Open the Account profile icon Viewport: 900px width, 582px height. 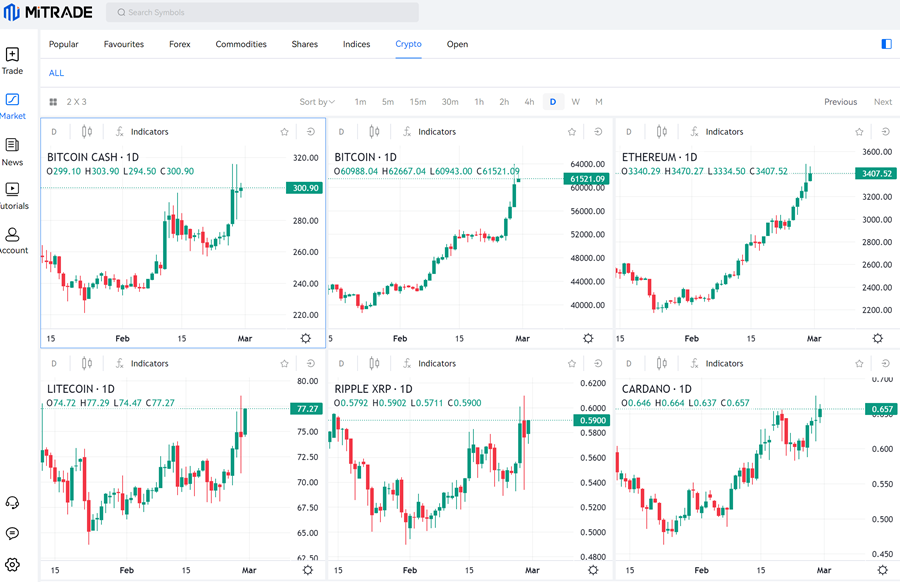(12, 240)
